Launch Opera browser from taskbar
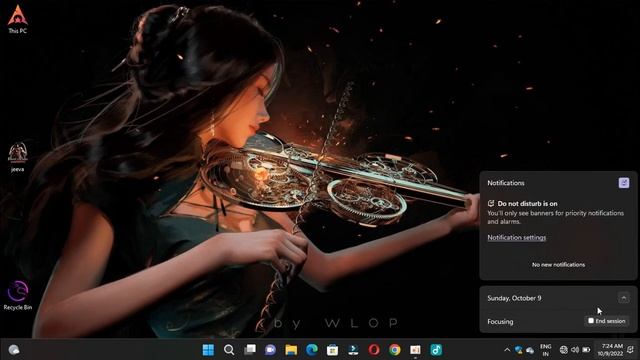Image resolution: width=640 pixels, height=360 pixels. (x=374, y=350)
